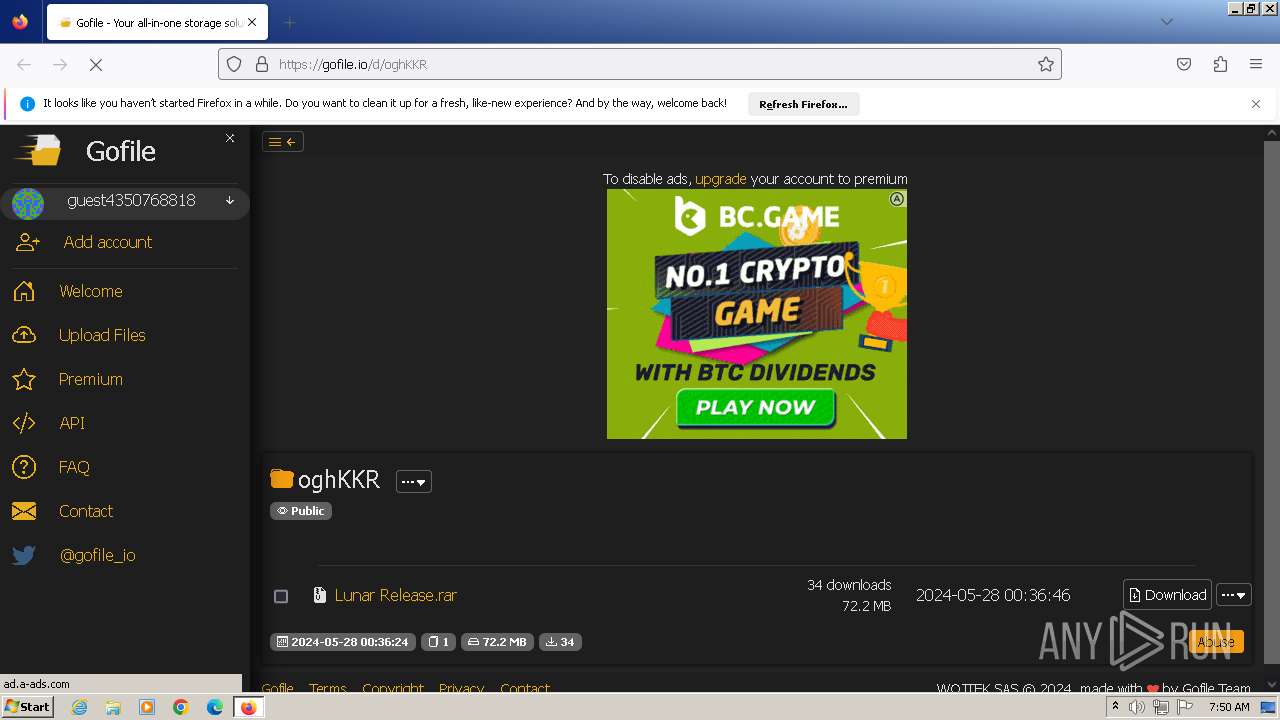Click the archive file icon beside Lunar Release.rar
The height and width of the screenshot is (720, 1280).
pos(320,595)
